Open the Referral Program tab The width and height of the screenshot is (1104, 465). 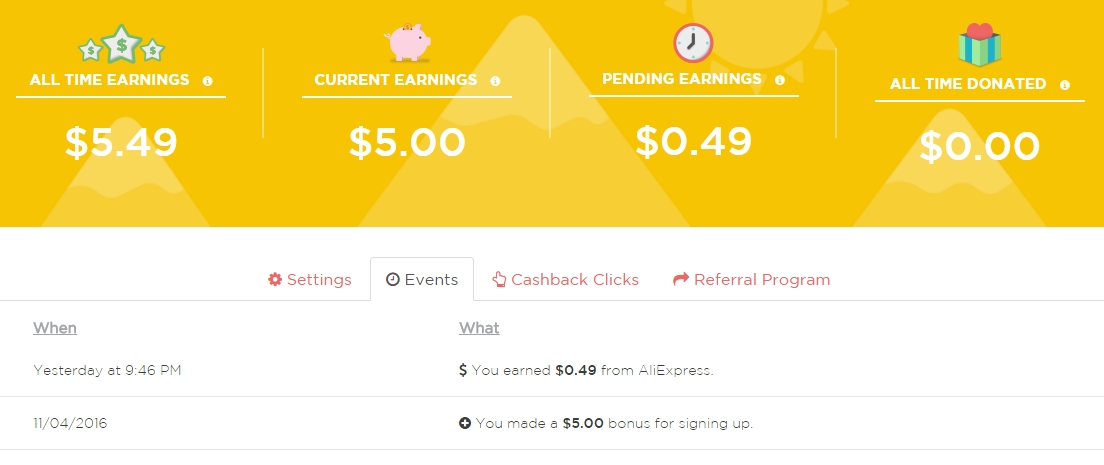click(x=752, y=280)
